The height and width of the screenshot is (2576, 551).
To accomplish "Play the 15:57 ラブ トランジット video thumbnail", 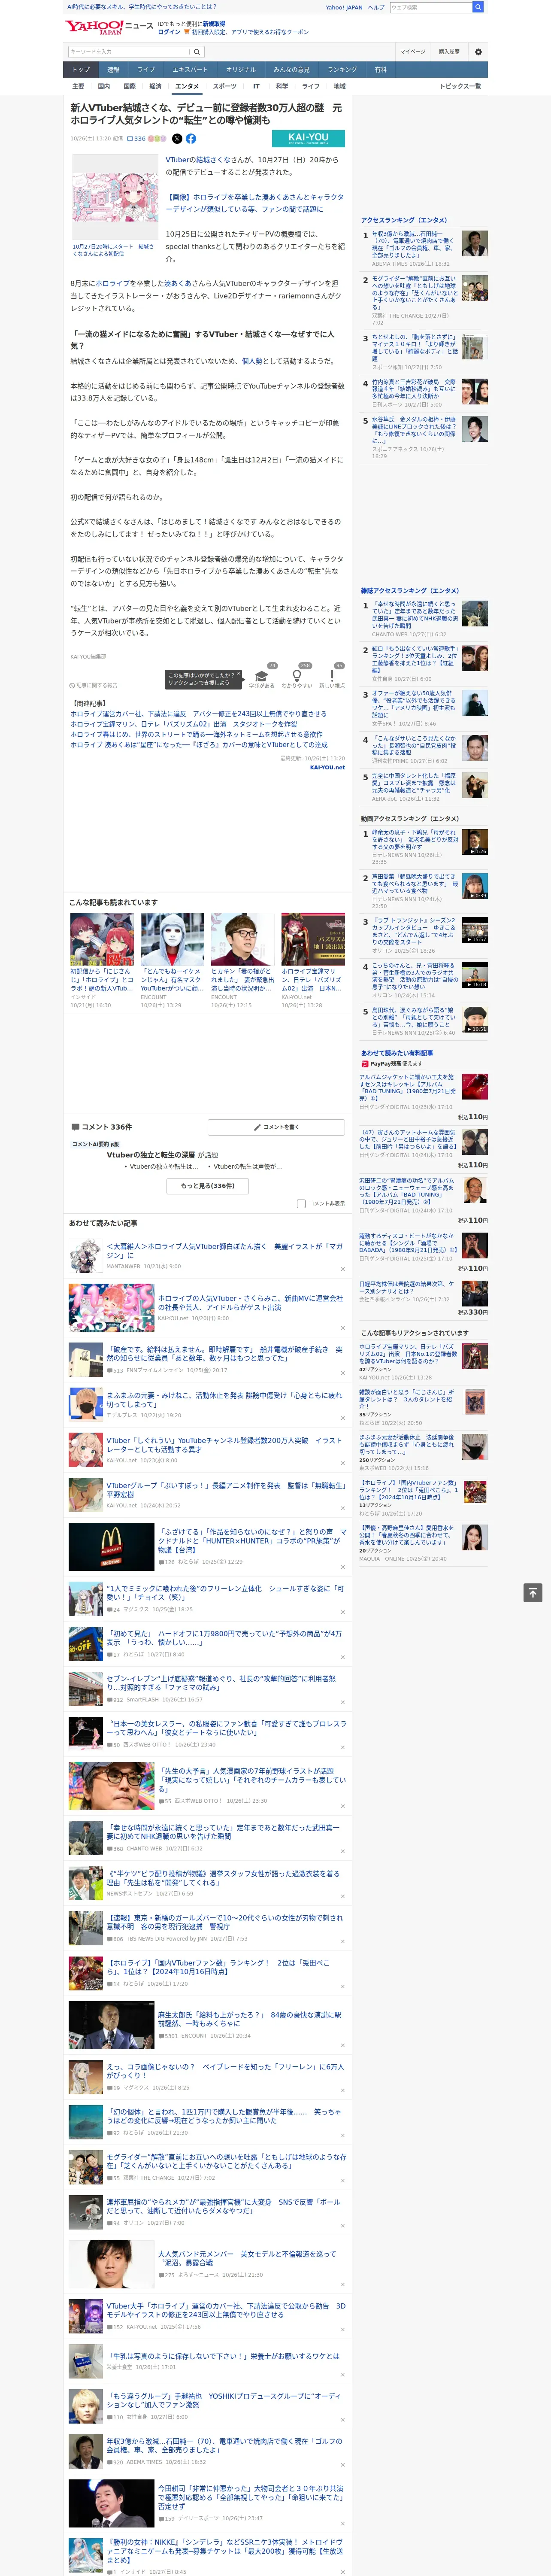I will point(475,930).
